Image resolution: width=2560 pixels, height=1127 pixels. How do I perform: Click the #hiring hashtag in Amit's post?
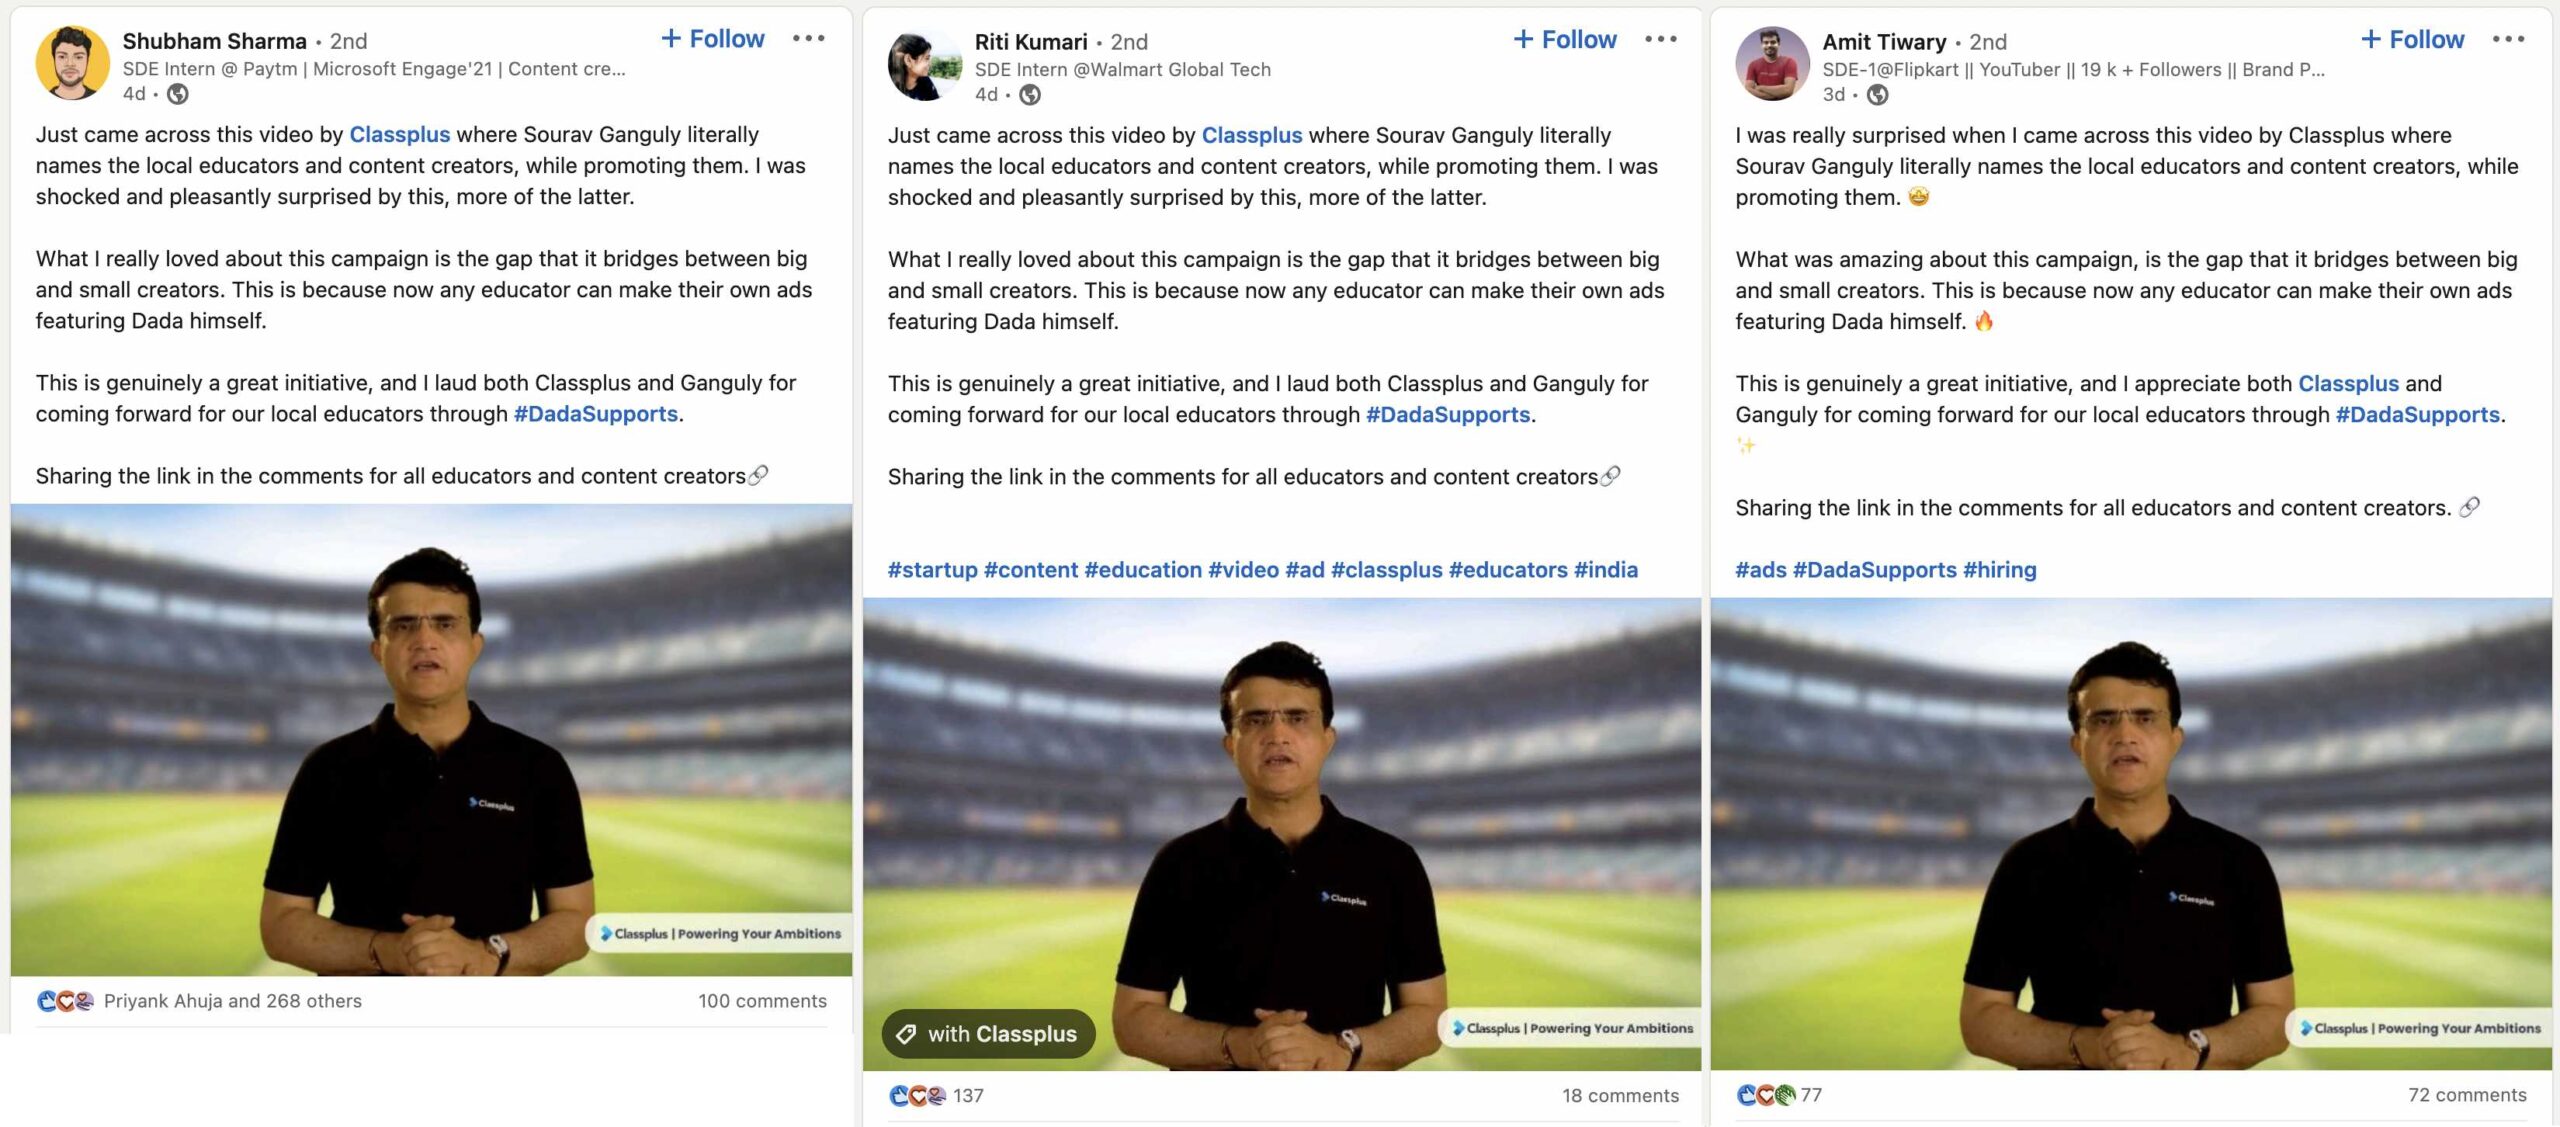1999,570
